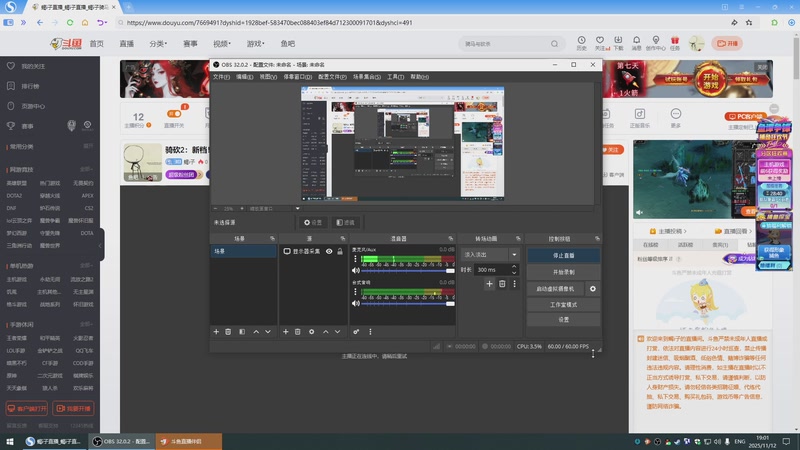800x450 pixels.
Task: Switch to OBS in Windows taskbar
Action: click(121, 441)
